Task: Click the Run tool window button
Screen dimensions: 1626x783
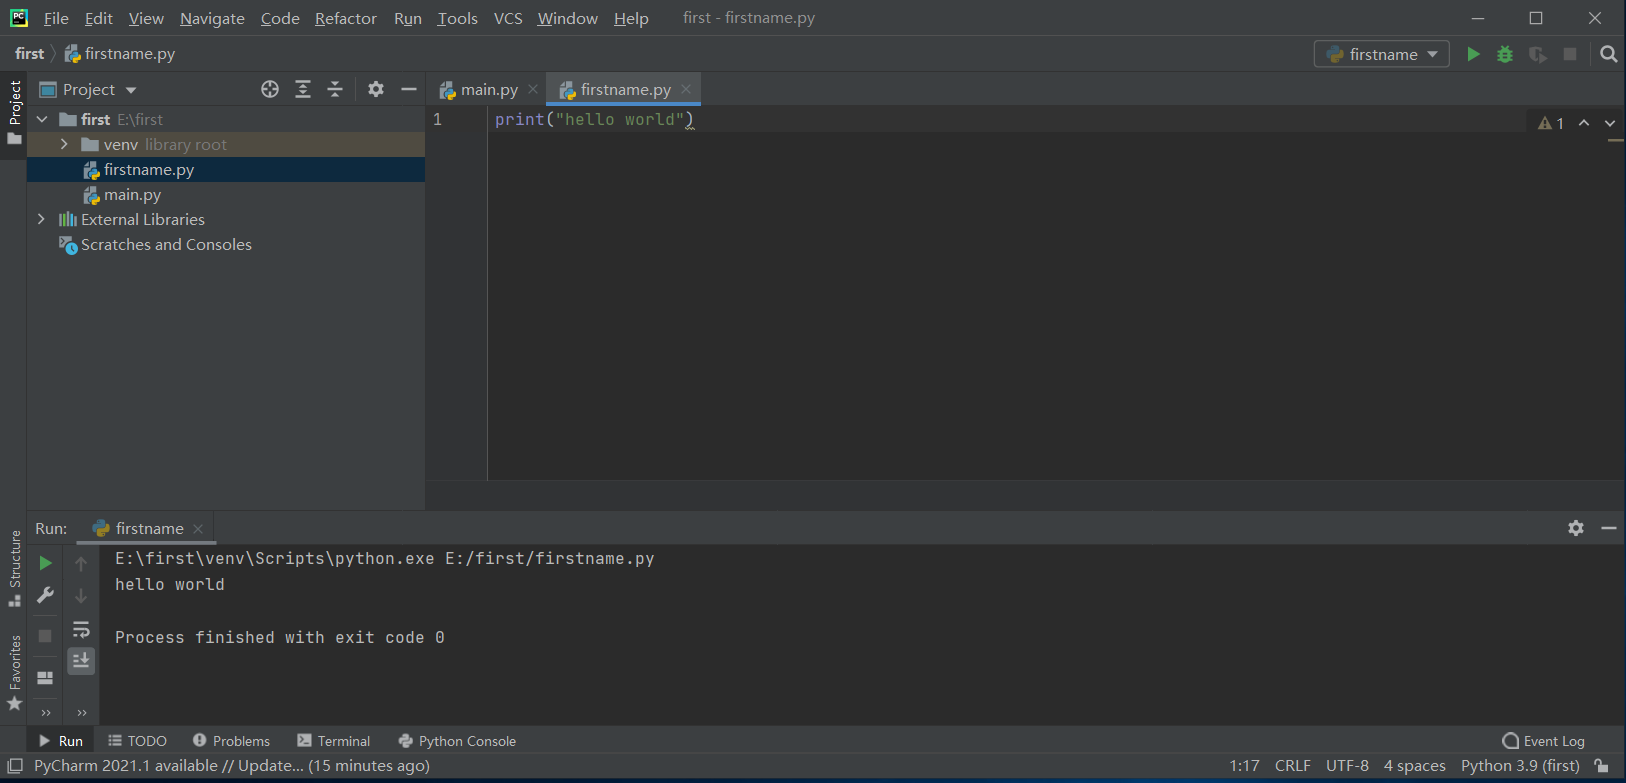Action: coord(60,741)
